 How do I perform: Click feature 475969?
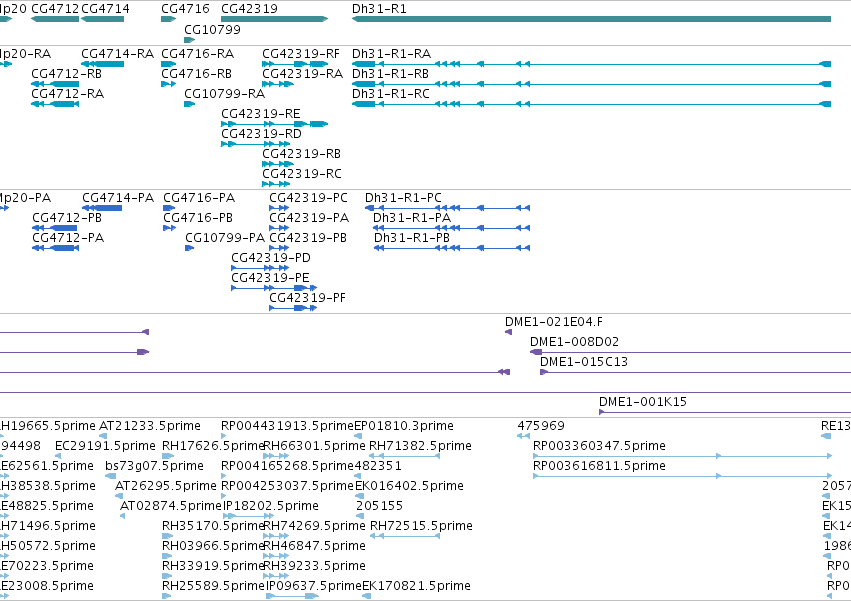(523, 436)
